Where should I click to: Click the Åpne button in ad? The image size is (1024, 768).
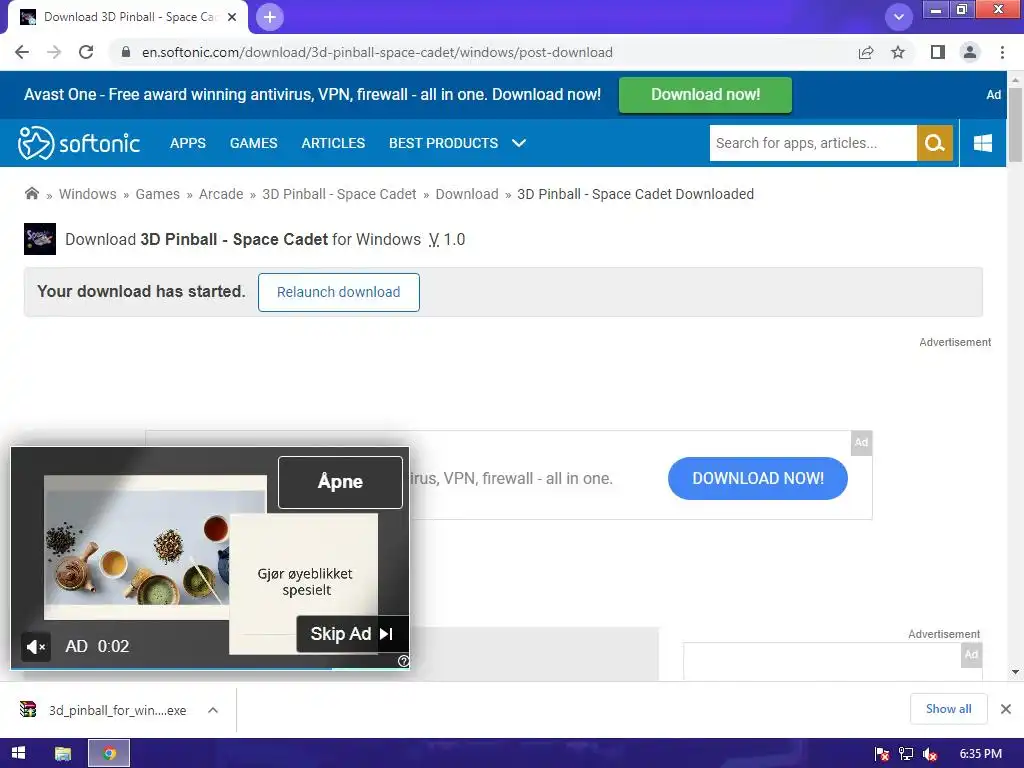point(340,482)
